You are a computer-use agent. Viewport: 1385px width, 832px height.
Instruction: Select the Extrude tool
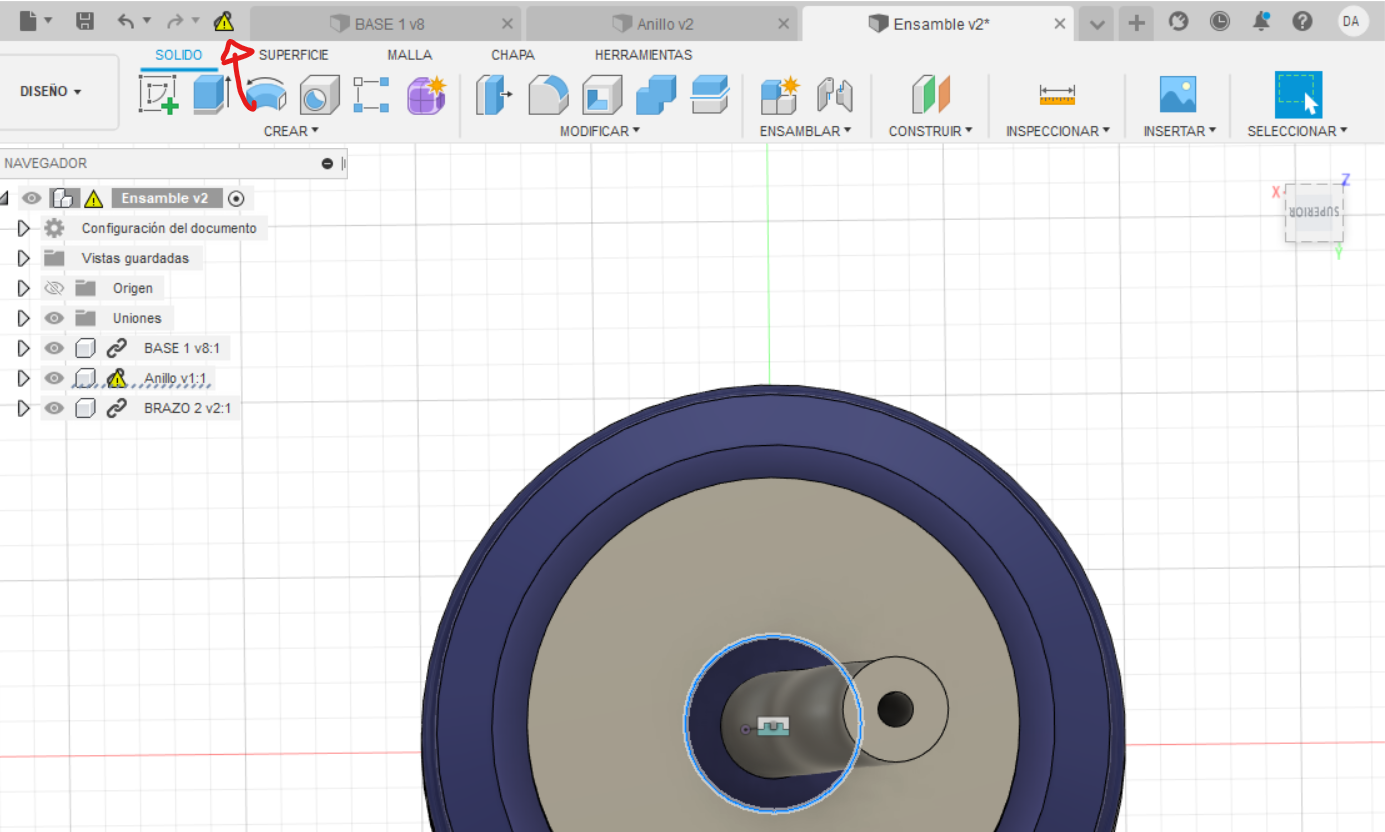point(211,94)
